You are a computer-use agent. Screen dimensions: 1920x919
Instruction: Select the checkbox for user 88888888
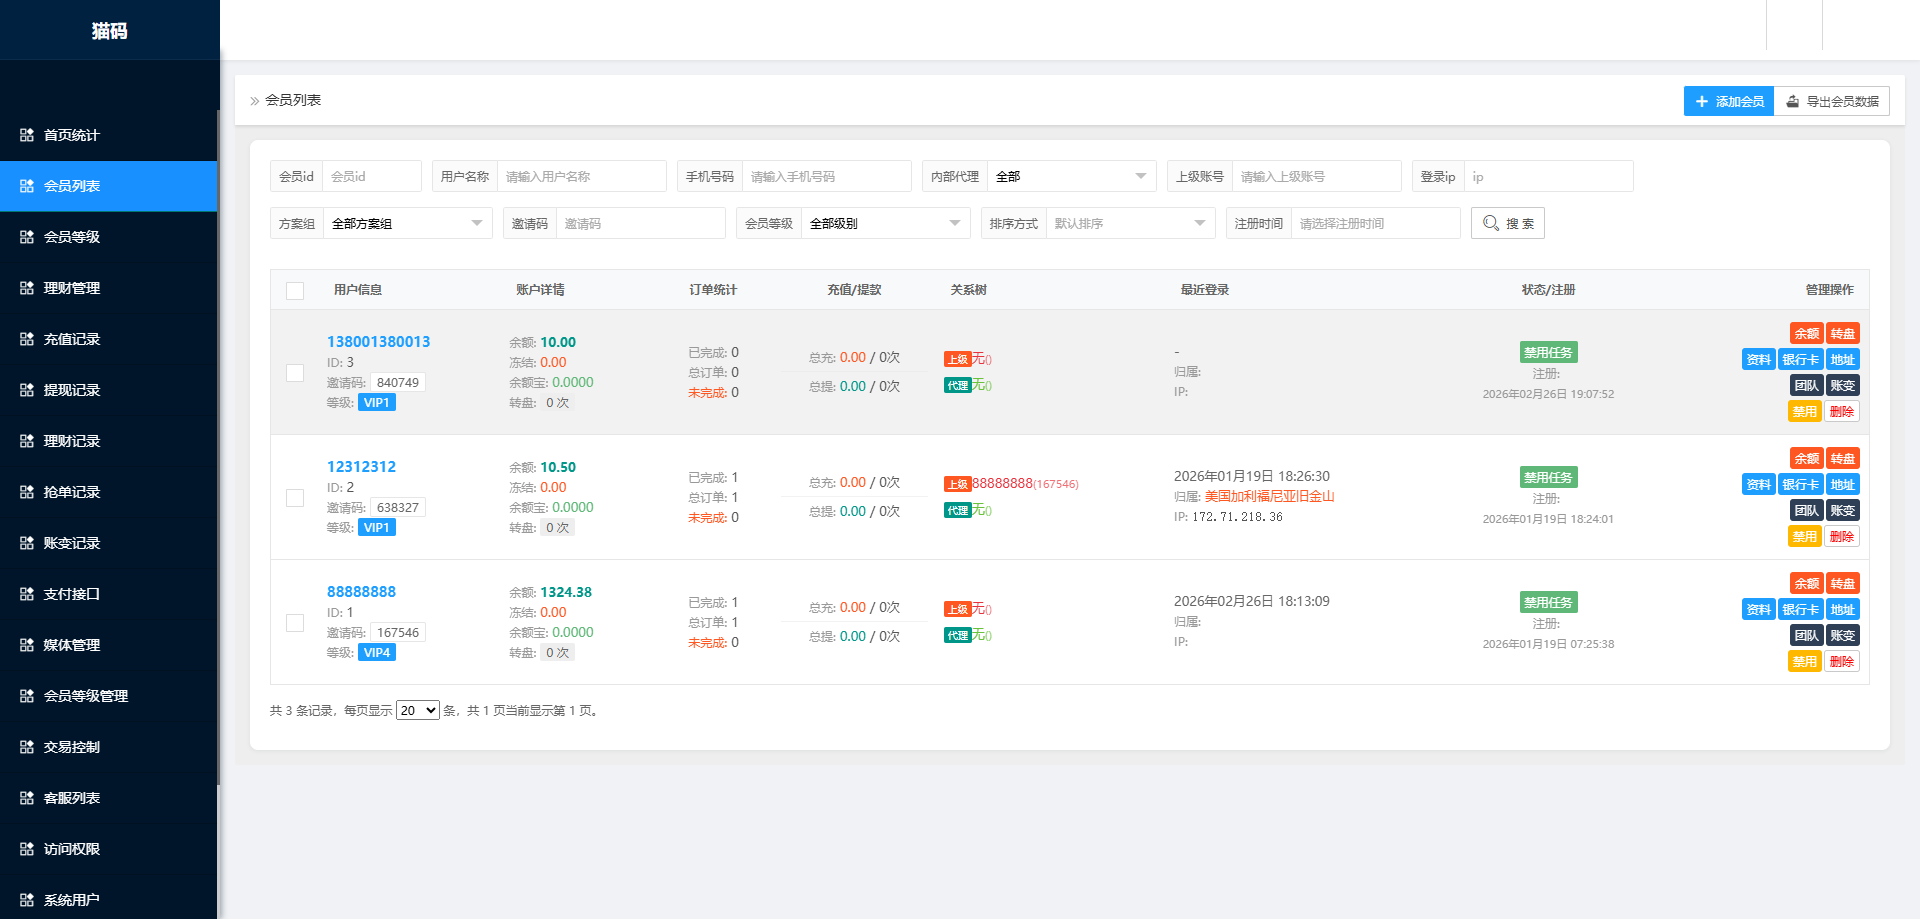click(x=295, y=622)
